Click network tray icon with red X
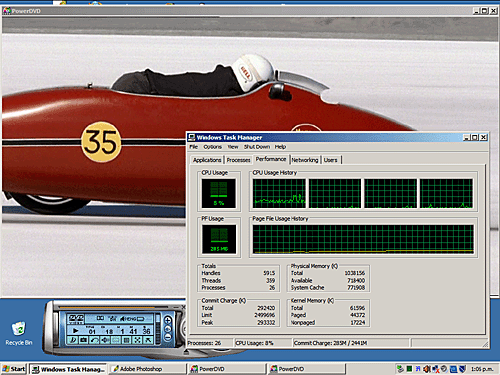500x375 pixels. click(436, 369)
